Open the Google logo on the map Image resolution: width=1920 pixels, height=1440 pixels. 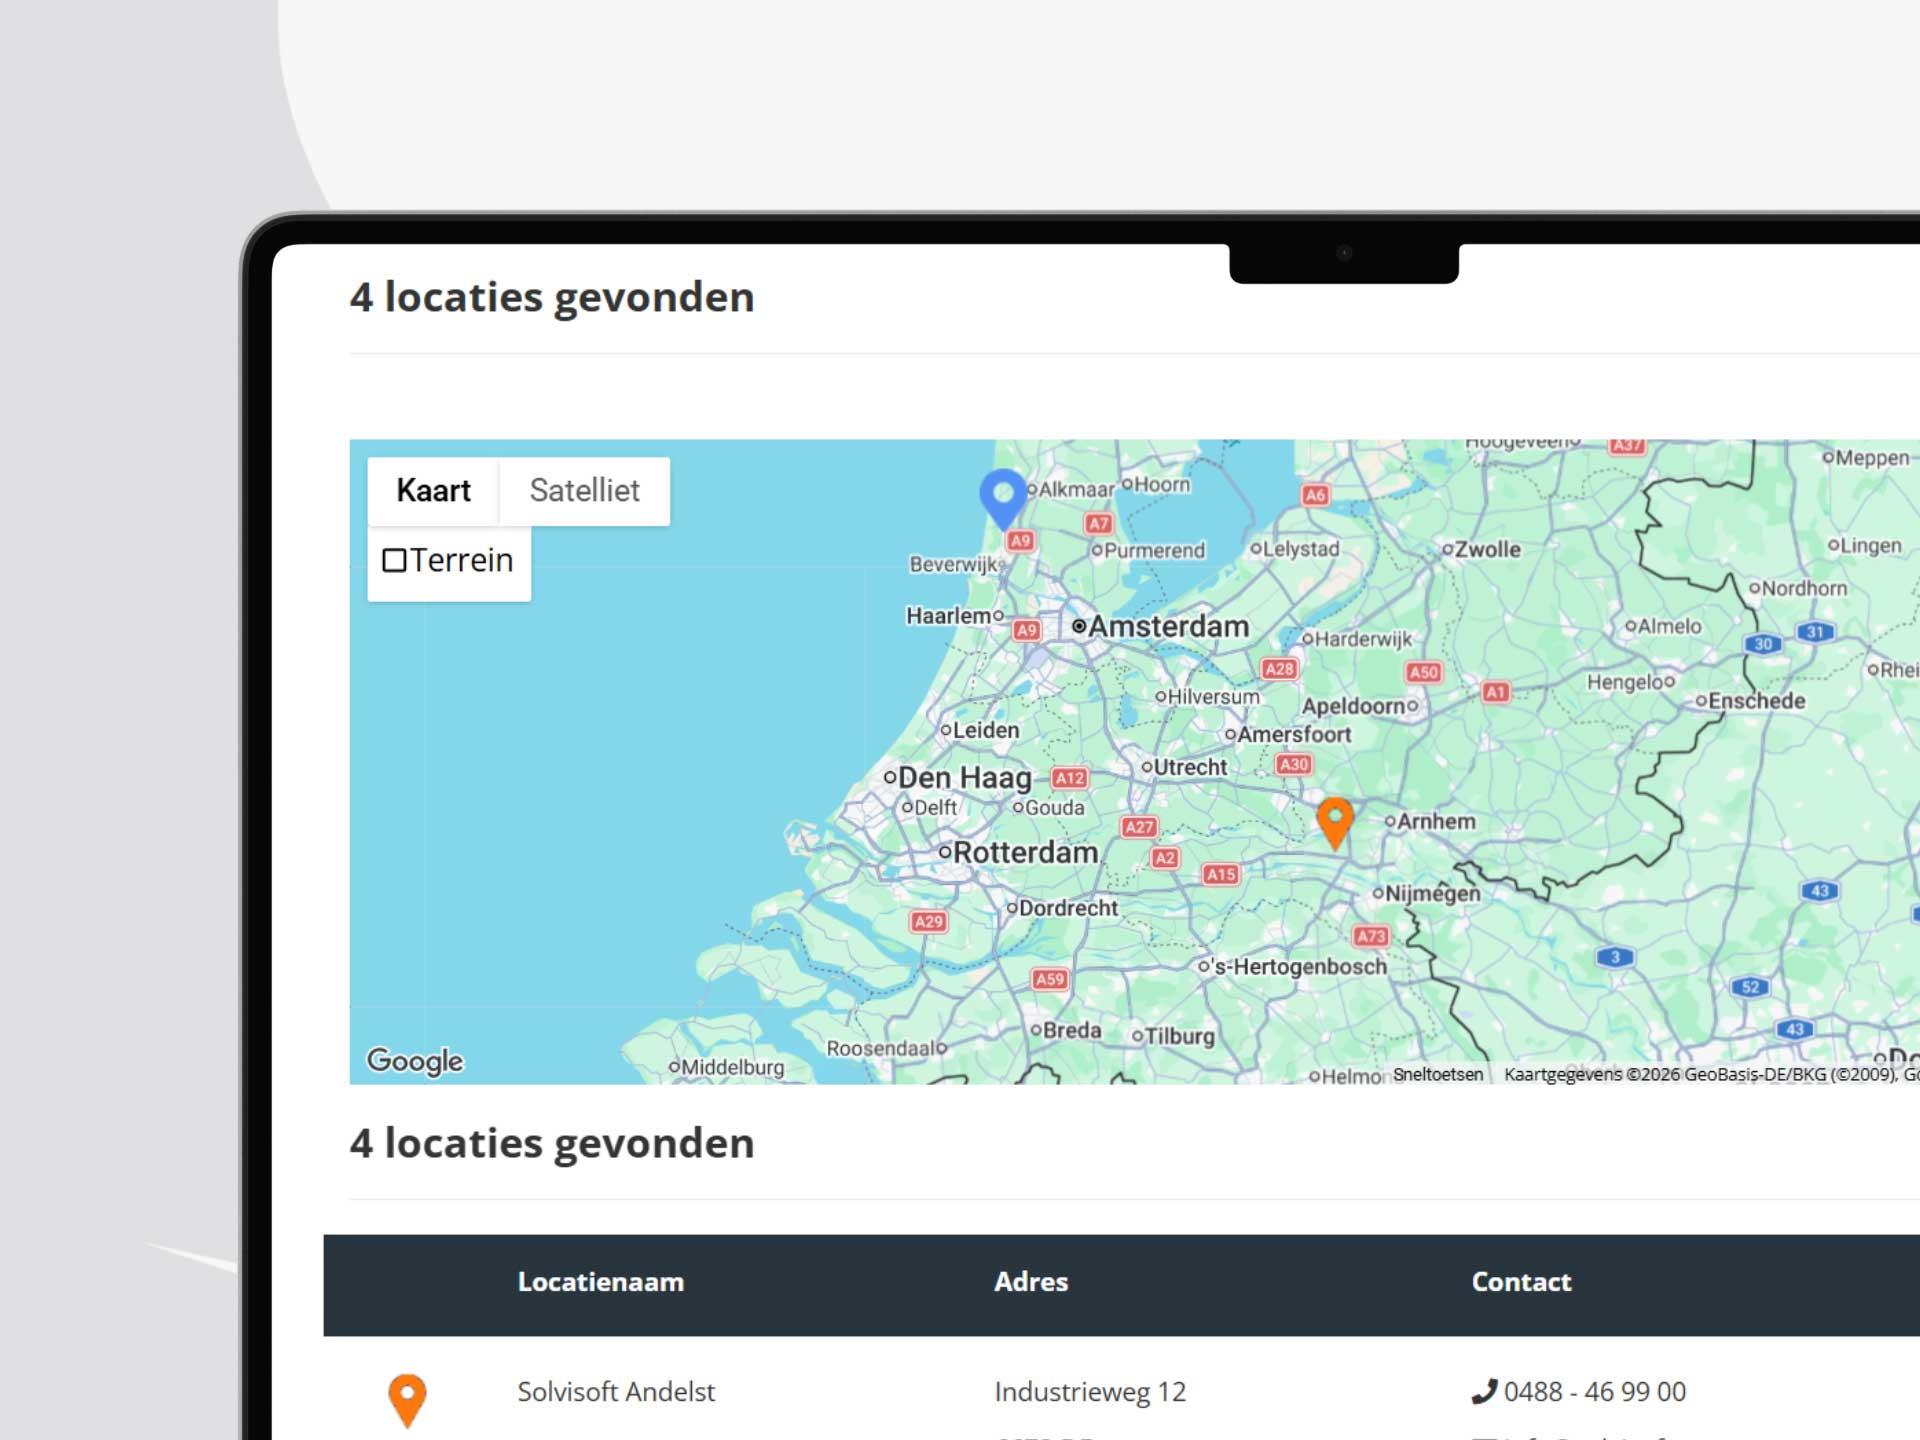click(415, 1060)
